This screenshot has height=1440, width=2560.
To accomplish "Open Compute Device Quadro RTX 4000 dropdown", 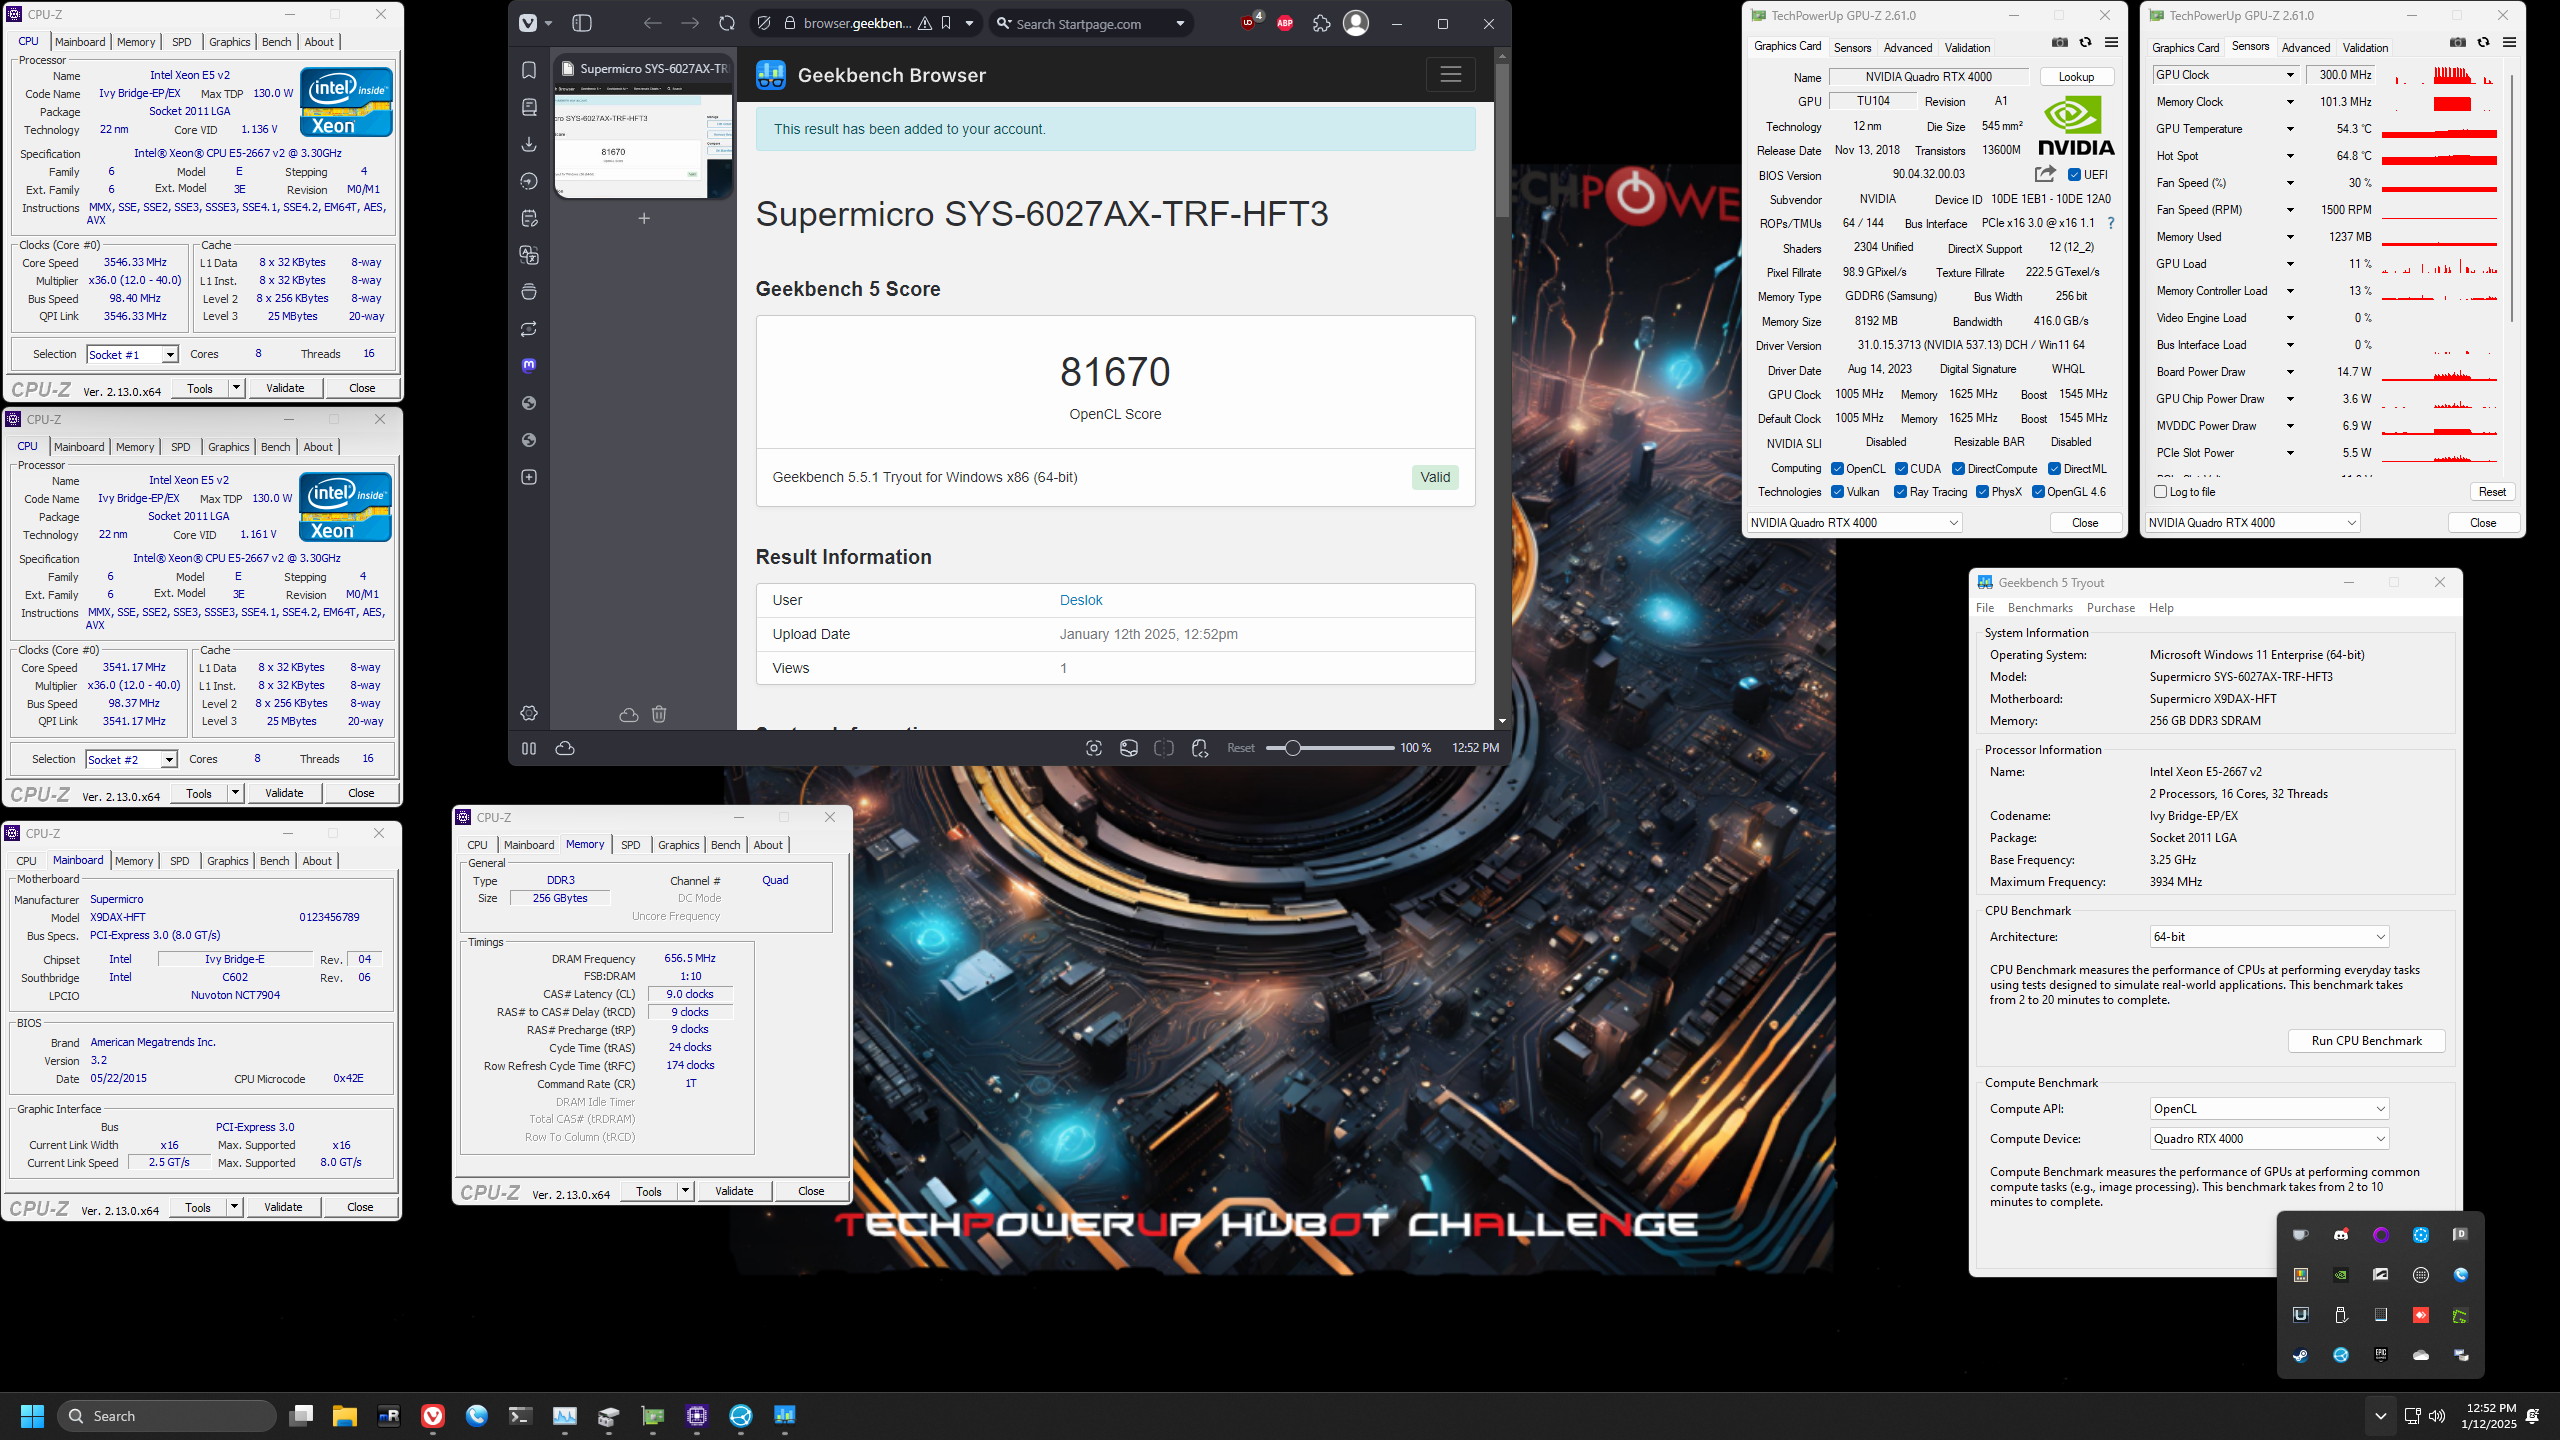I will (2269, 1139).
